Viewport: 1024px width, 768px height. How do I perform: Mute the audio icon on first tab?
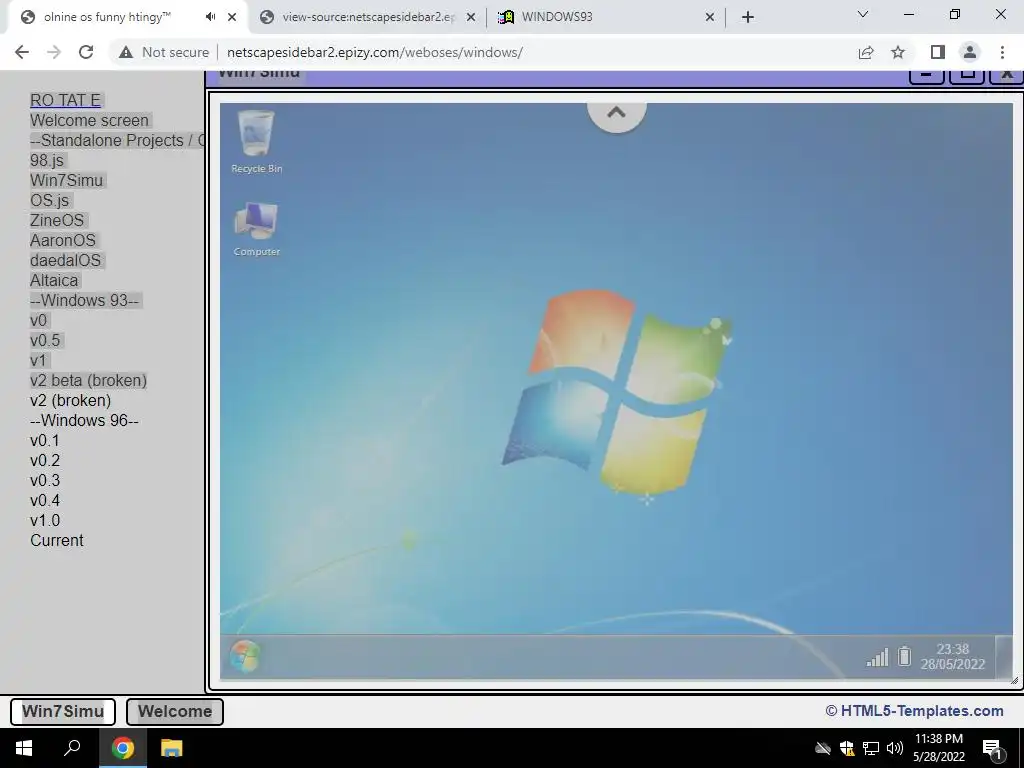pos(210,17)
